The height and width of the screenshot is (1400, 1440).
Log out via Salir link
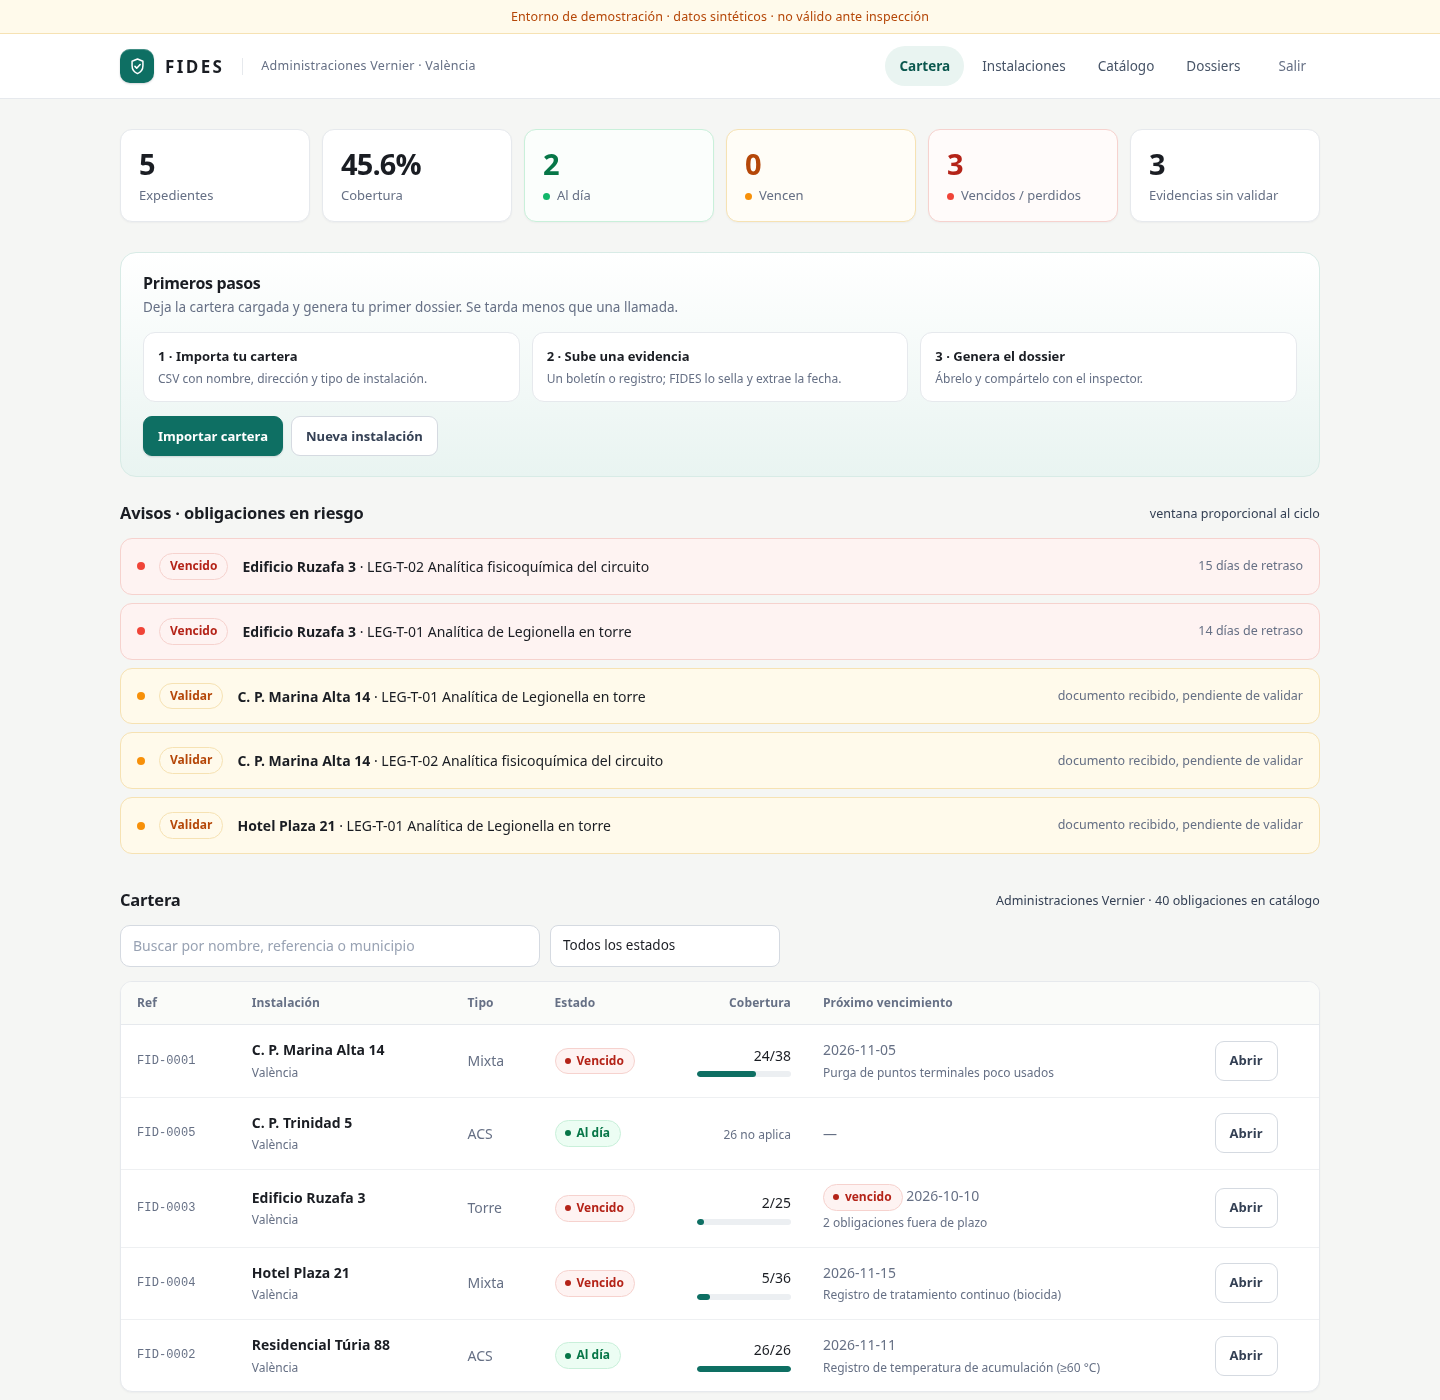coord(1291,66)
